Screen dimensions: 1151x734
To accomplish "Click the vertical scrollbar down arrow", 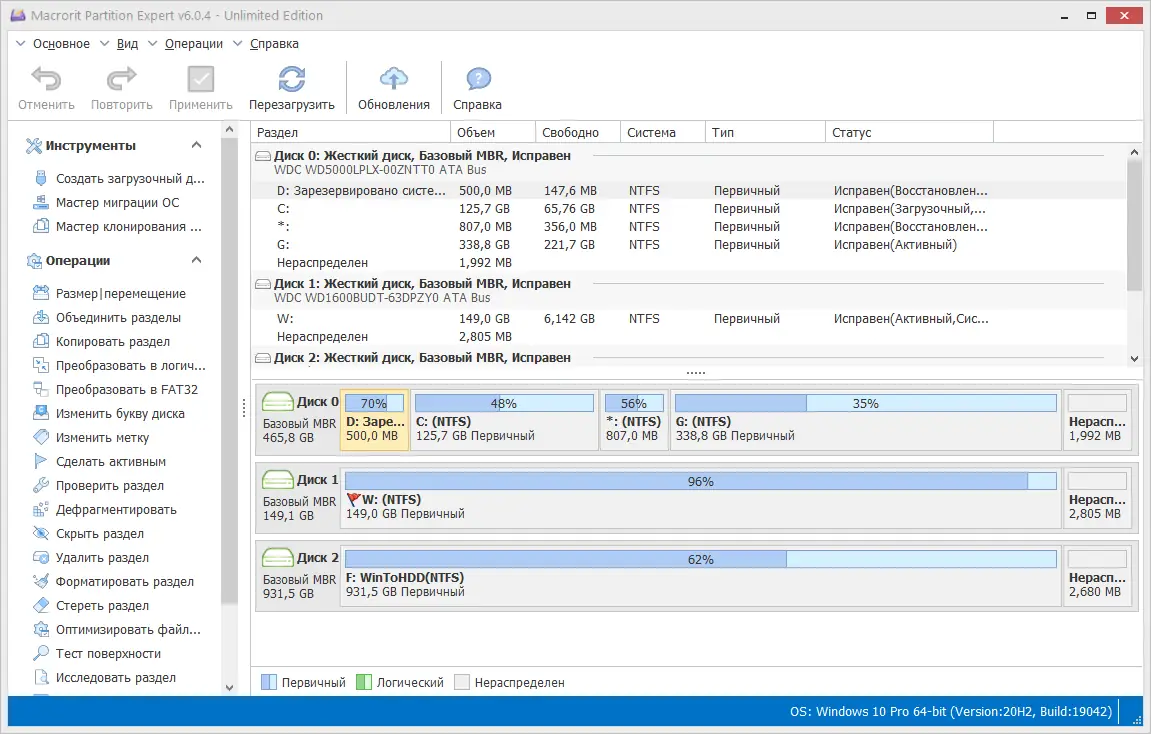I will click(x=1133, y=358).
